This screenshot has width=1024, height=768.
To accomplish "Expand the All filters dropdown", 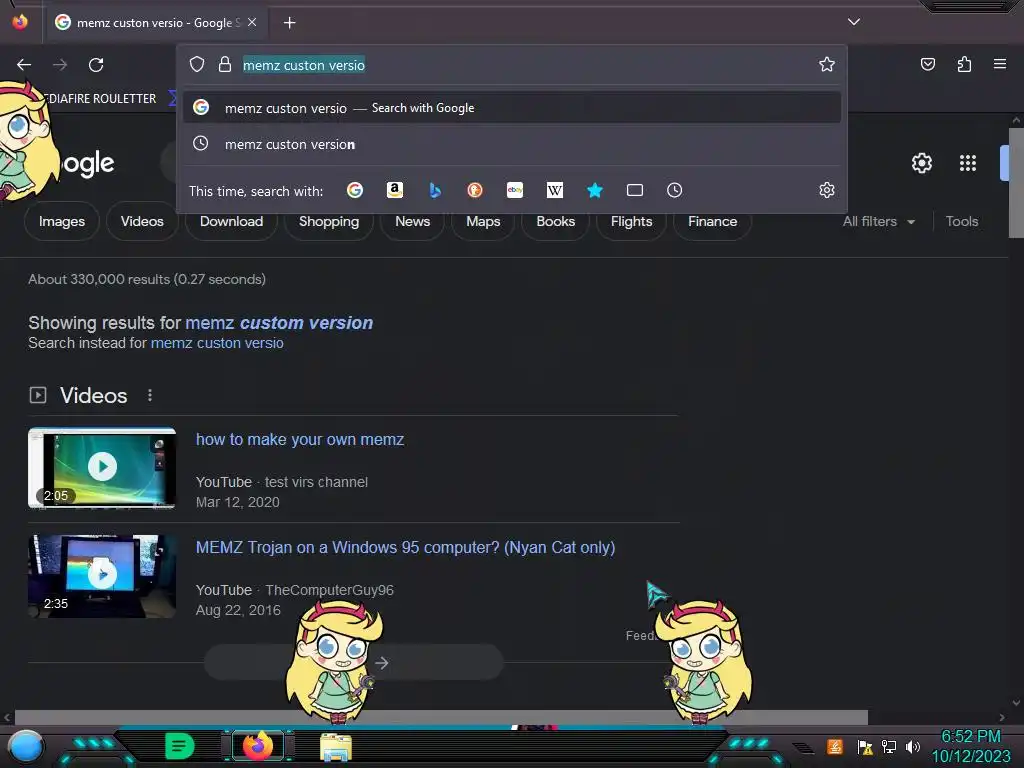I will [878, 221].
